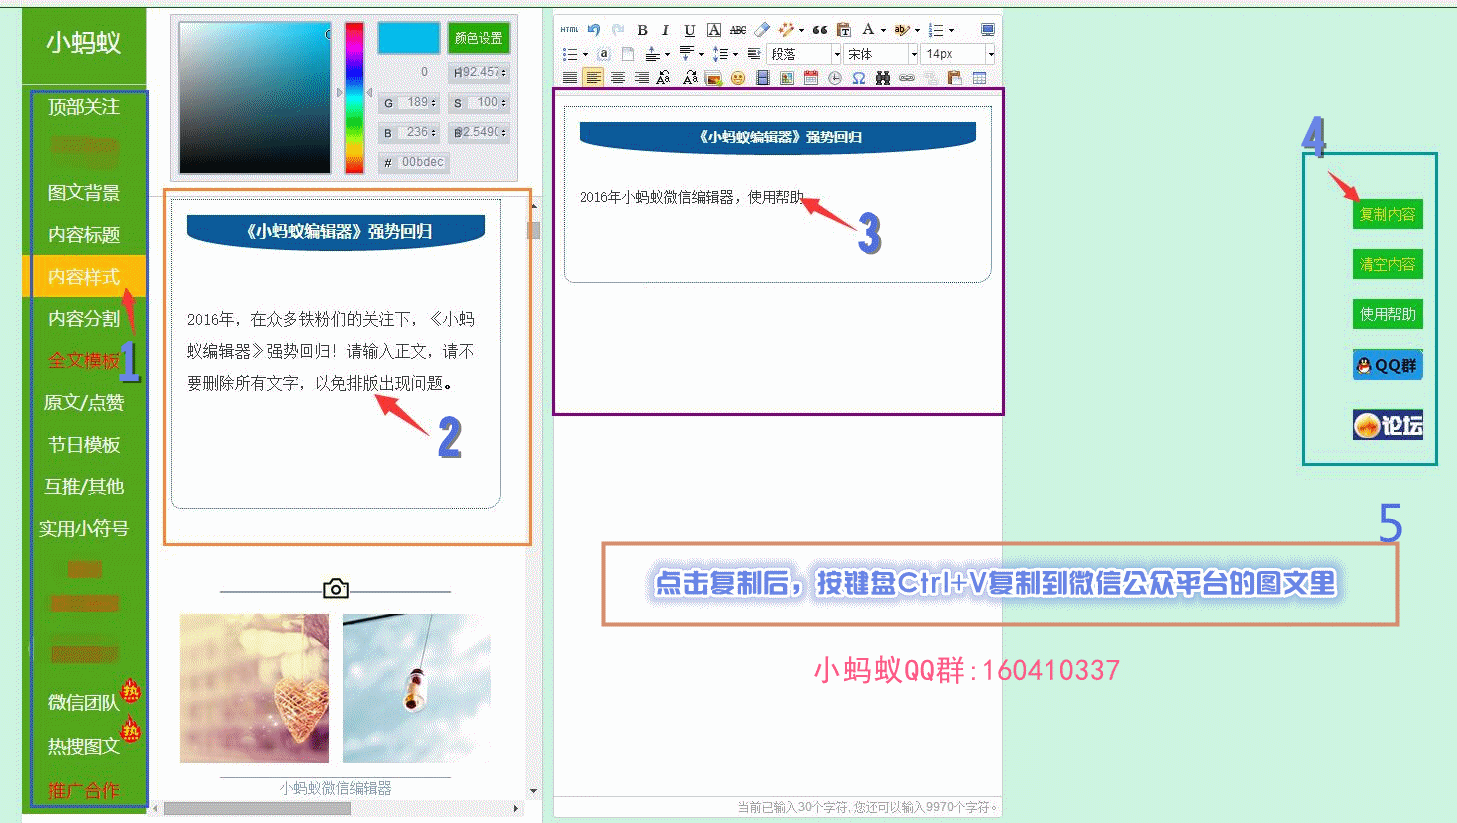Open HTML source view in editor toolbar

[569, 30]
